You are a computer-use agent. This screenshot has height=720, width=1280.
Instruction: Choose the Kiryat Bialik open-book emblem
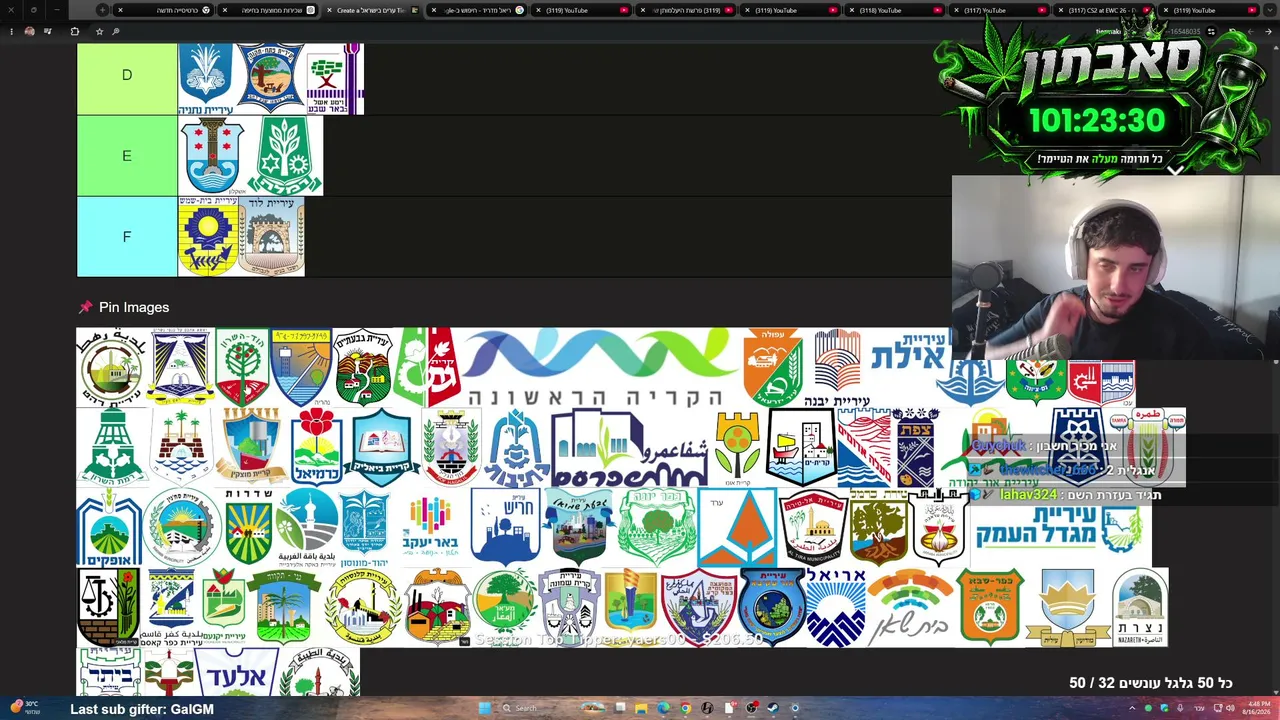click(x=381, y=447)
